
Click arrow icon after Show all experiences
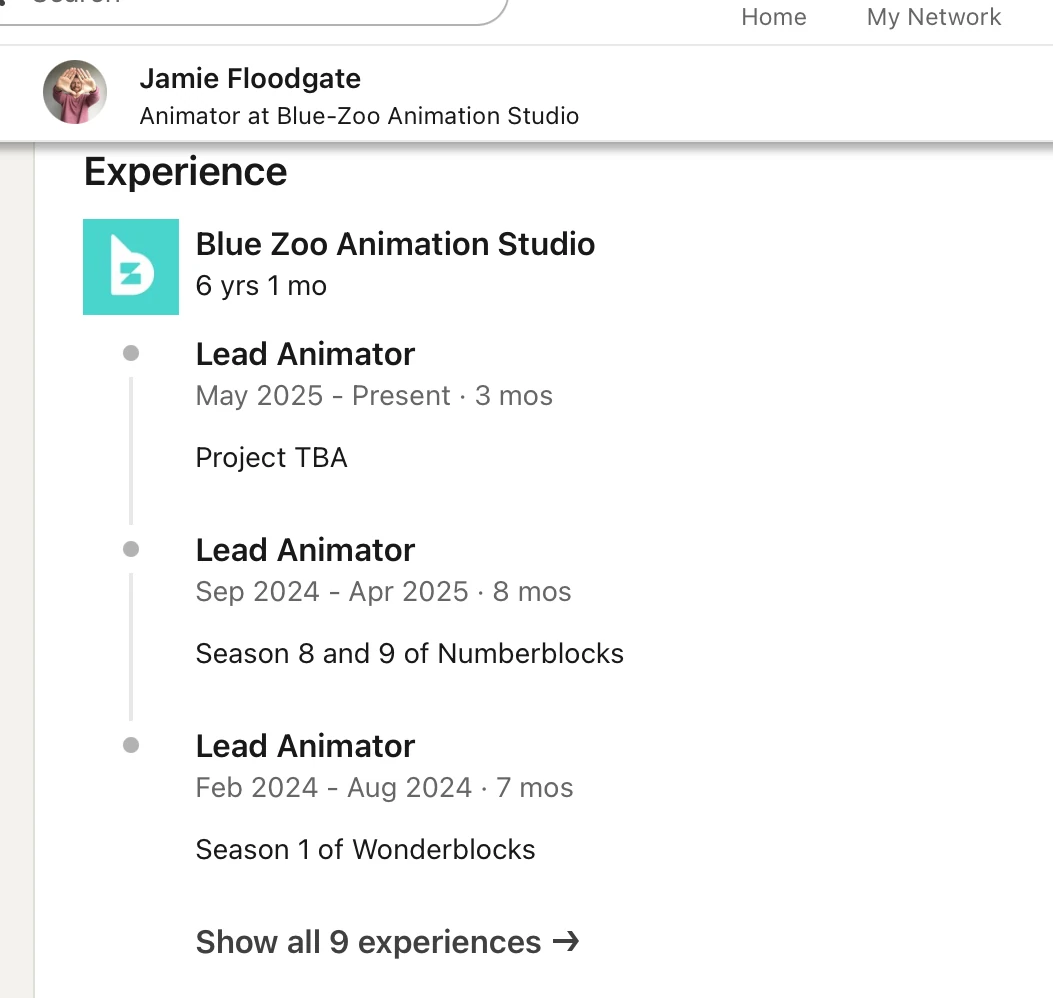point(566,942)
